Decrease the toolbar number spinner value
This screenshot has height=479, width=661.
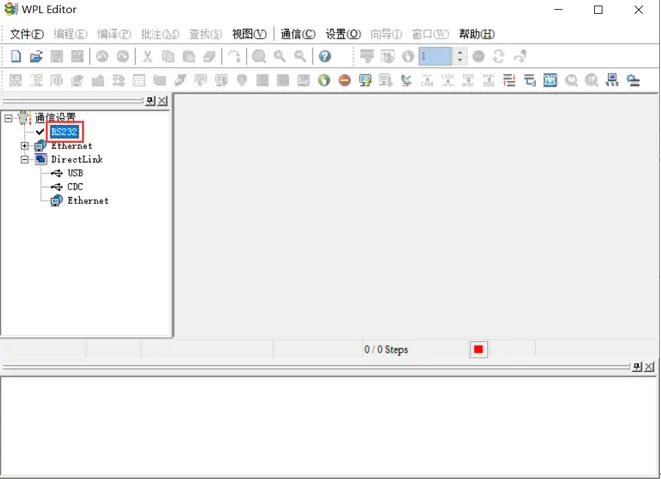460,60
